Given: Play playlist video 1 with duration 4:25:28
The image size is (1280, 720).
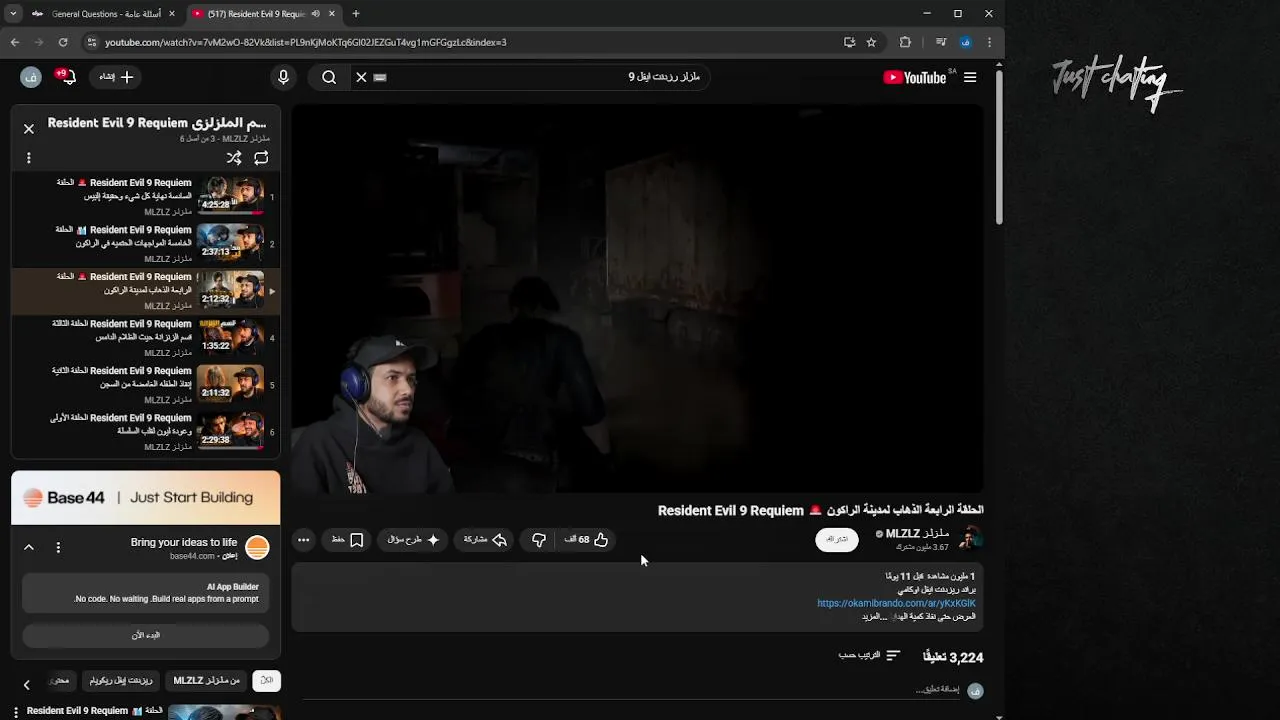Looking at the screenshot, I should [145, 197].
